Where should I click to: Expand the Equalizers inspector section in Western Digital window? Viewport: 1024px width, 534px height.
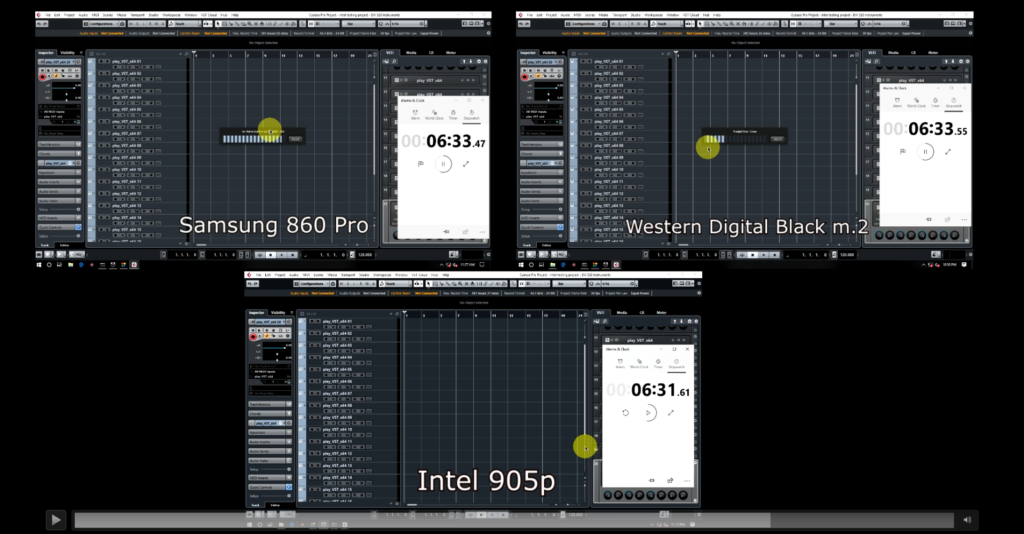coord(541,173)
